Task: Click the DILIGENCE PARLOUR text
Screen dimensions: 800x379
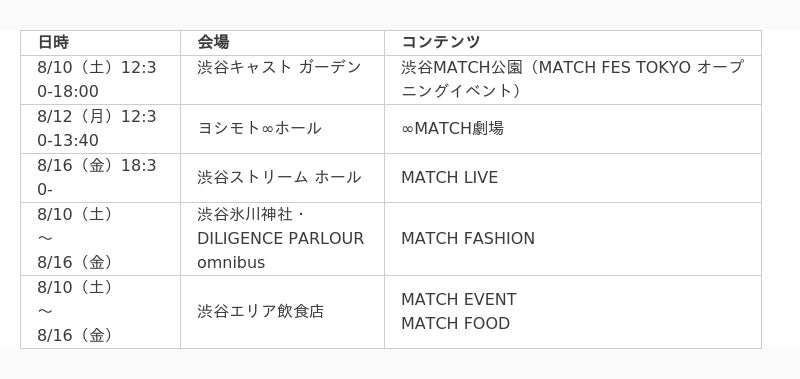Action: click(x=281, y=238)
